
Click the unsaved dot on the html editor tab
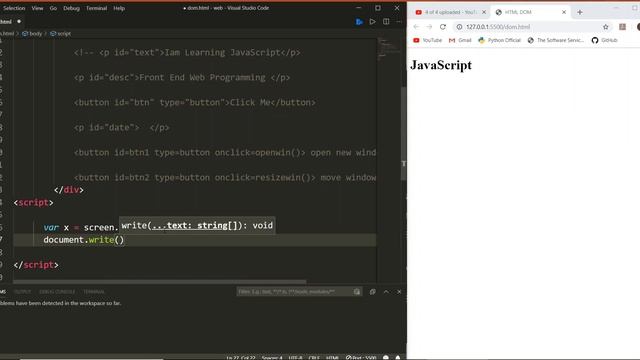click(x=19, y=22)
